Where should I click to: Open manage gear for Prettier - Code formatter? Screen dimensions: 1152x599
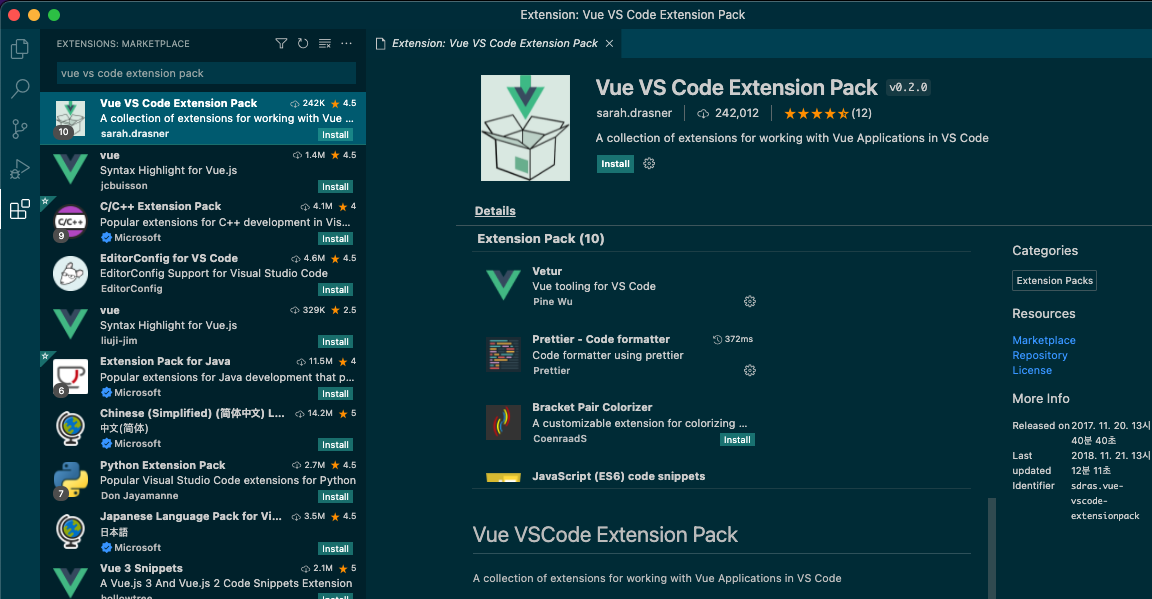coord(749,370)
